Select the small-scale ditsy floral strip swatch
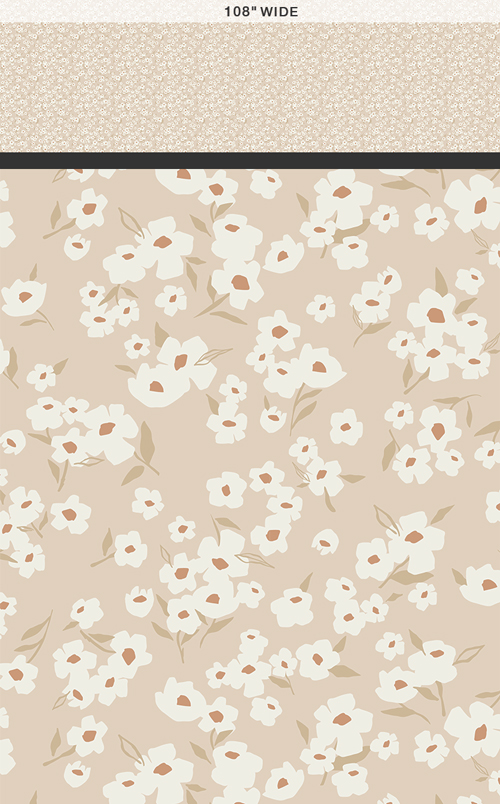 point(250,87)
